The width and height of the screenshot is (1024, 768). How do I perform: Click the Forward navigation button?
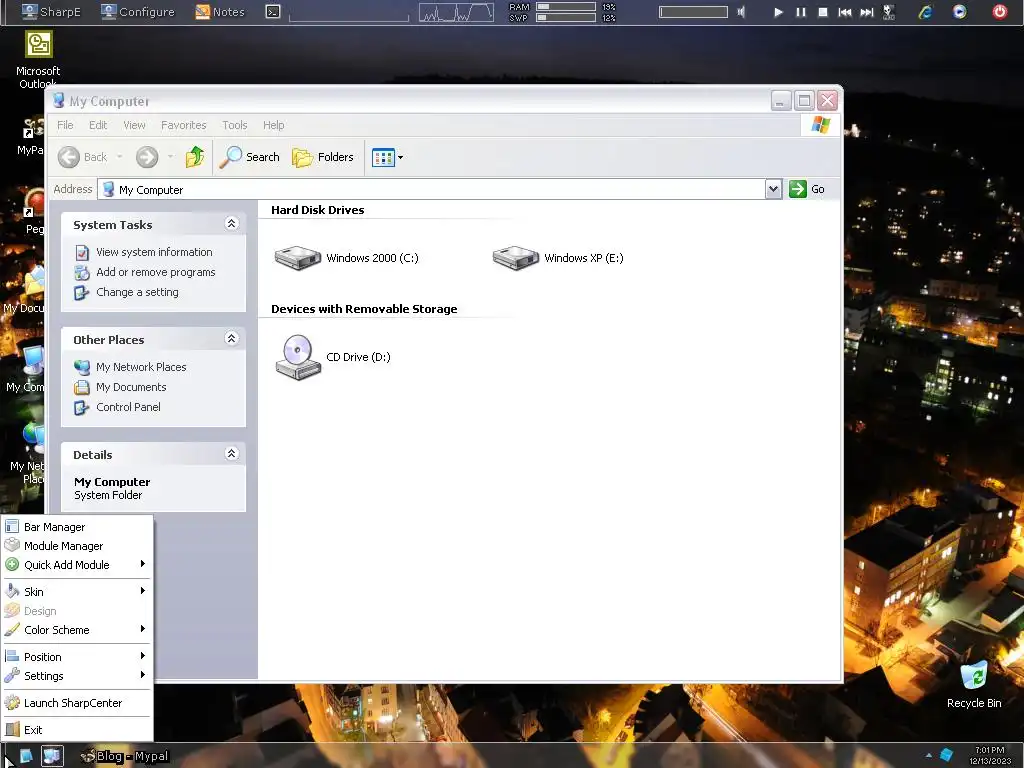coord(147,157)
